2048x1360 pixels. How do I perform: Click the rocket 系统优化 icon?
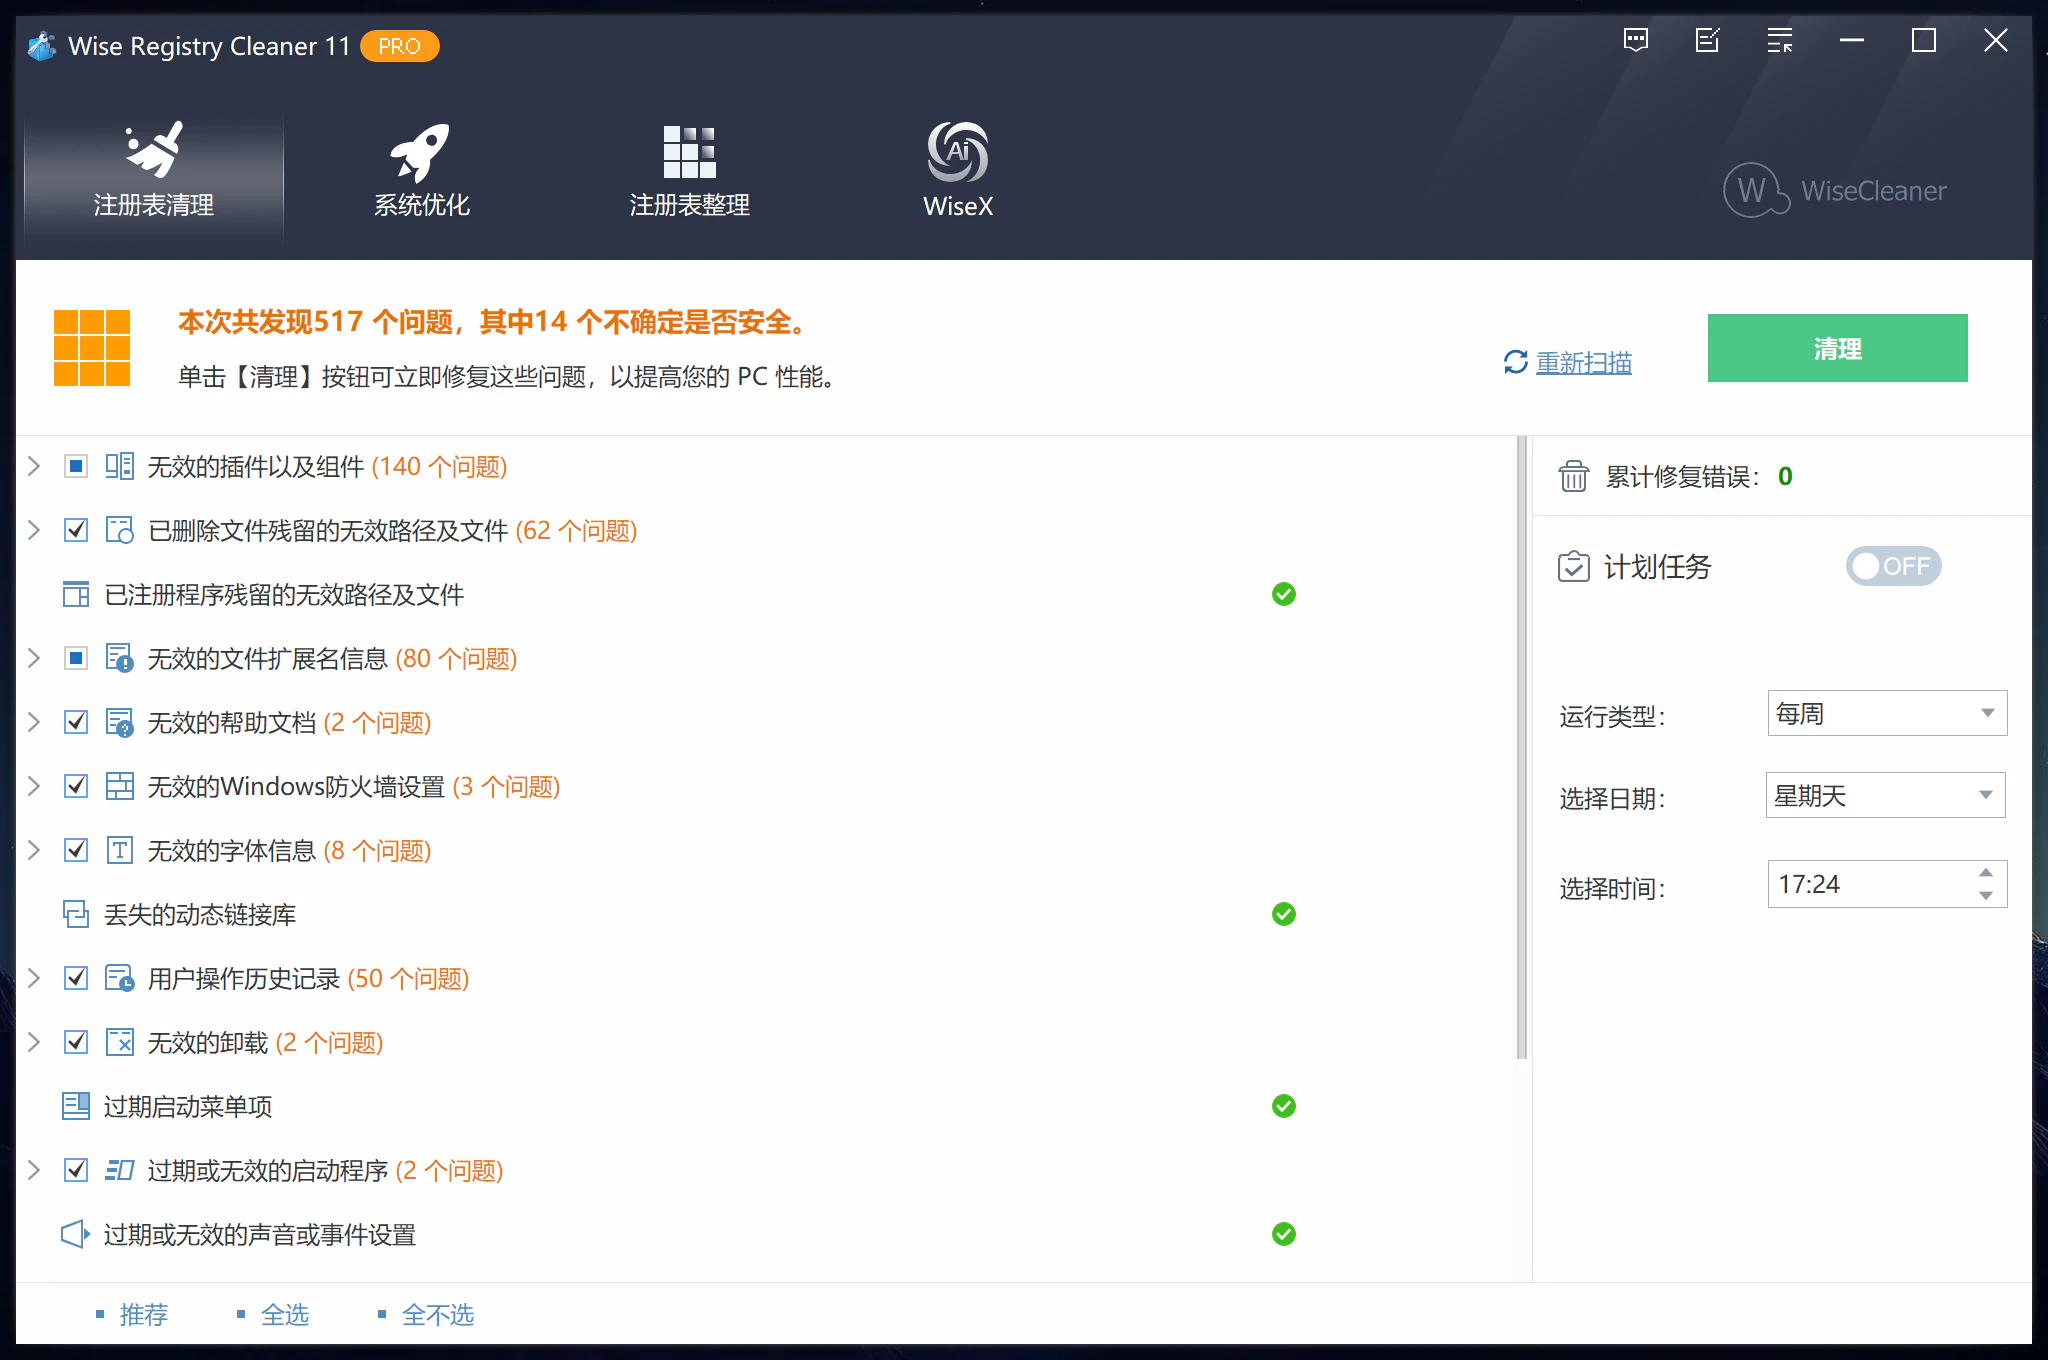click(420, 153)
